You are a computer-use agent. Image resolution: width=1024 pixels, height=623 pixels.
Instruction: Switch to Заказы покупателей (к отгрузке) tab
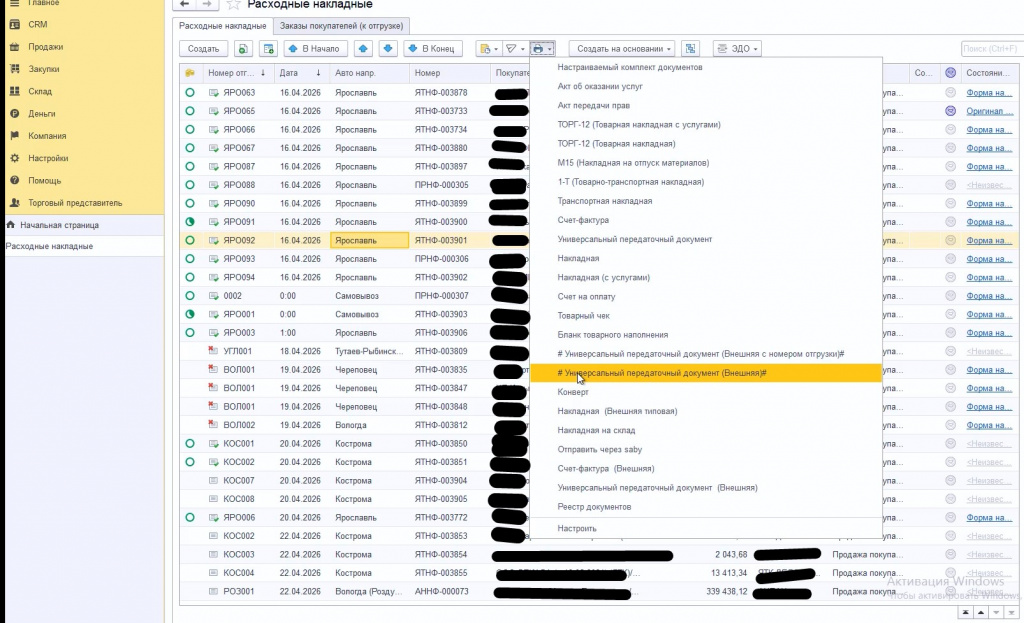click(341, 26)
